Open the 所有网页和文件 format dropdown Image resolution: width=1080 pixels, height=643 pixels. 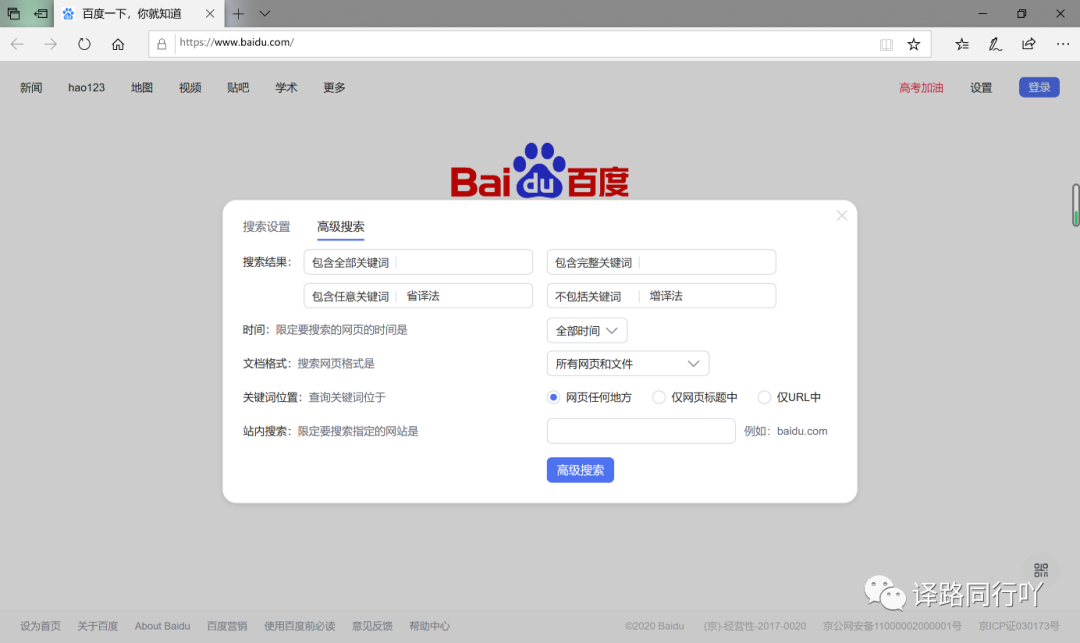coord(627,363)
